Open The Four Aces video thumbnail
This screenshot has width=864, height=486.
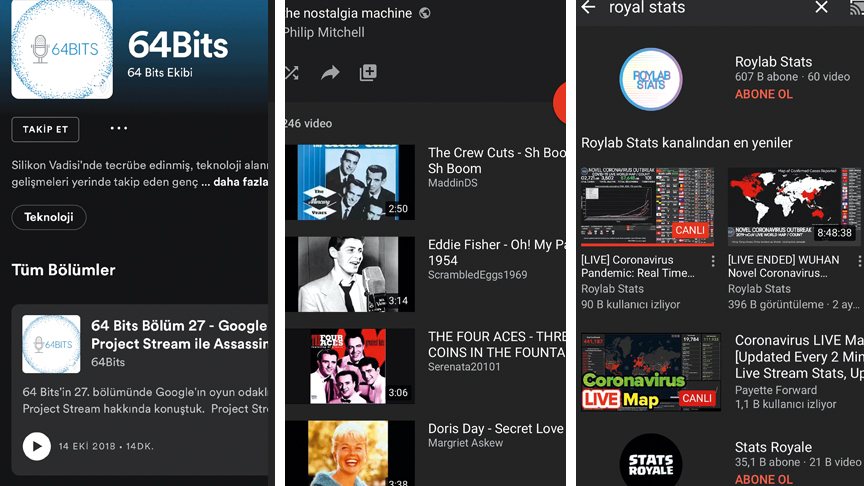pyautogui.click(x=350, y=366)
